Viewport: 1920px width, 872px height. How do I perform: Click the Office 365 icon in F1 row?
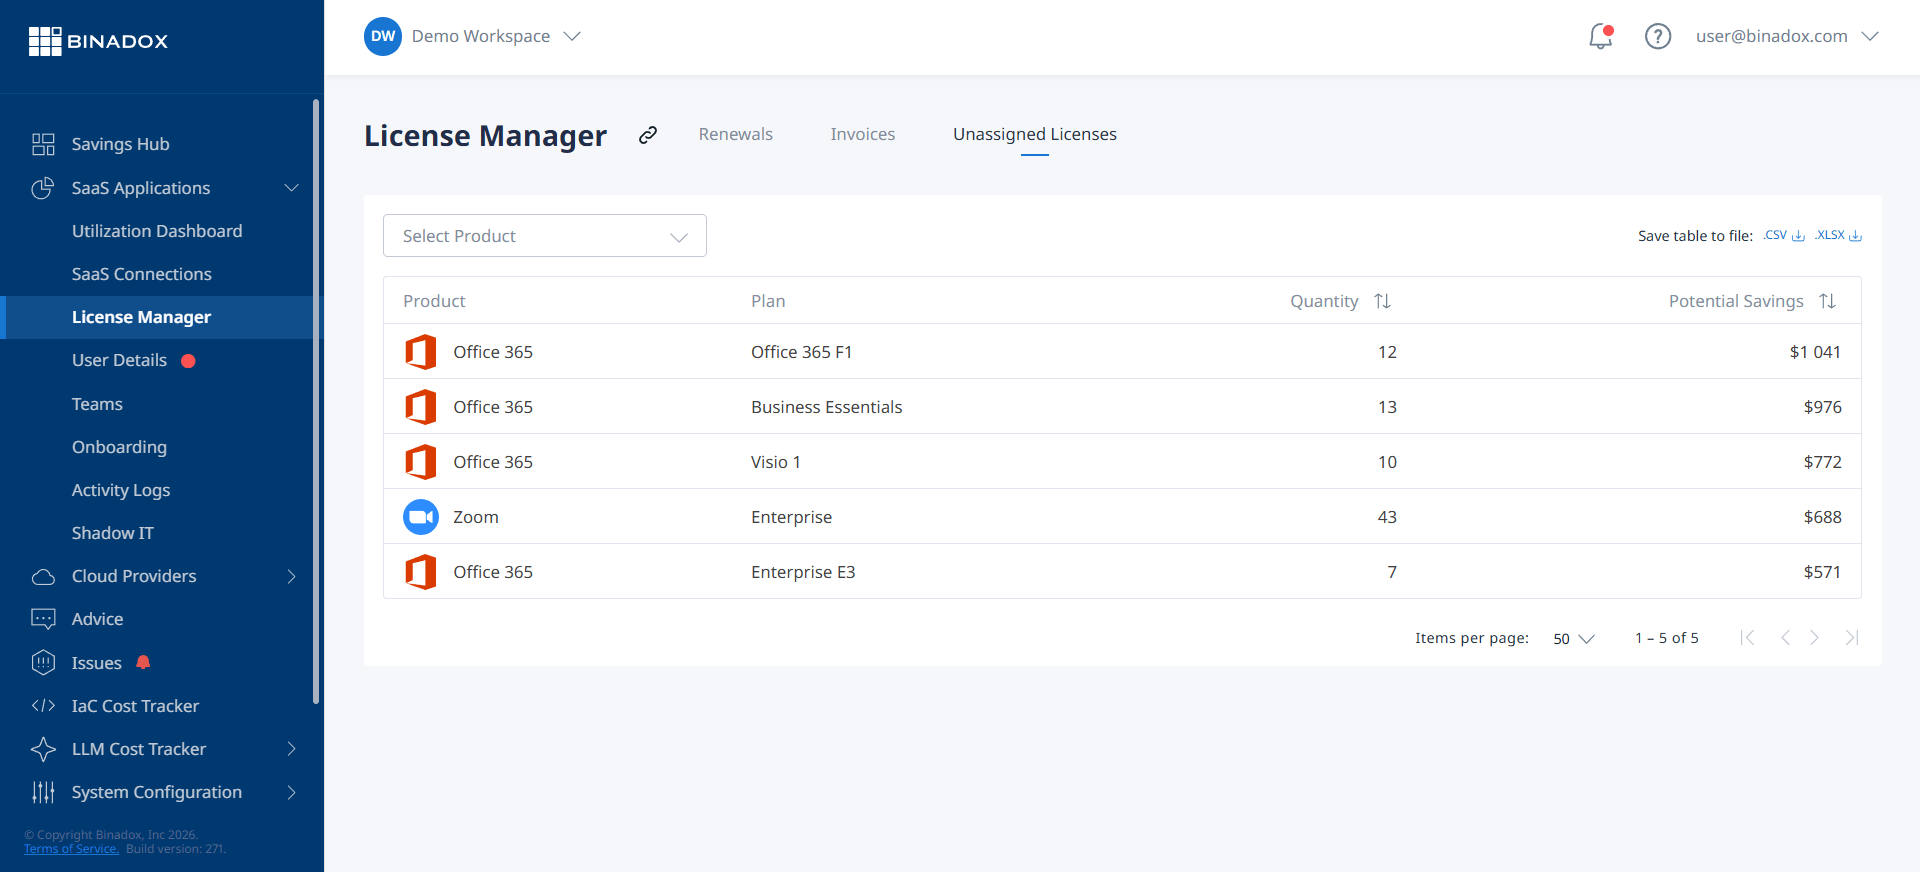tap(421, 352)
